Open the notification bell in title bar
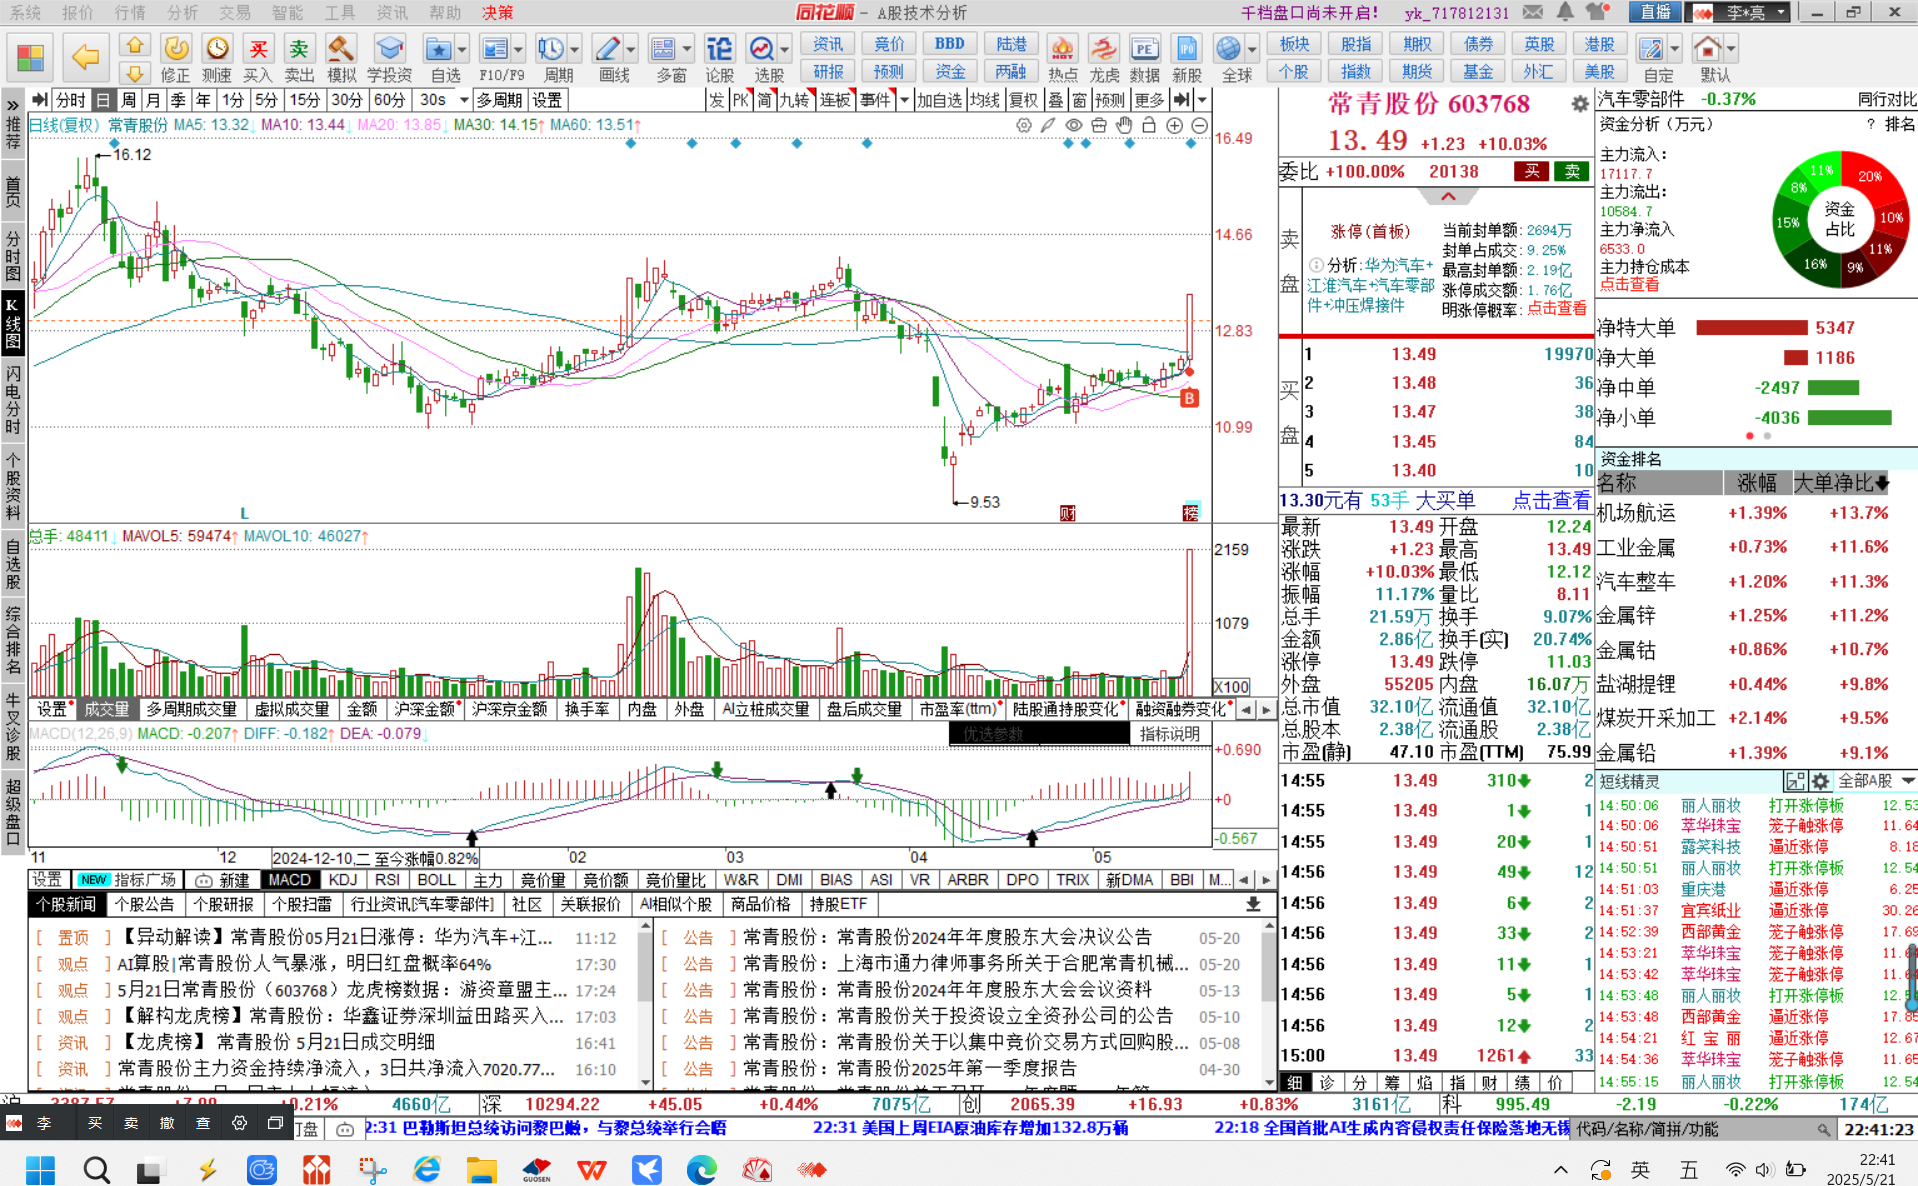The height and width of the screenshot is (1186, 1918). (x=1565, y=12)
